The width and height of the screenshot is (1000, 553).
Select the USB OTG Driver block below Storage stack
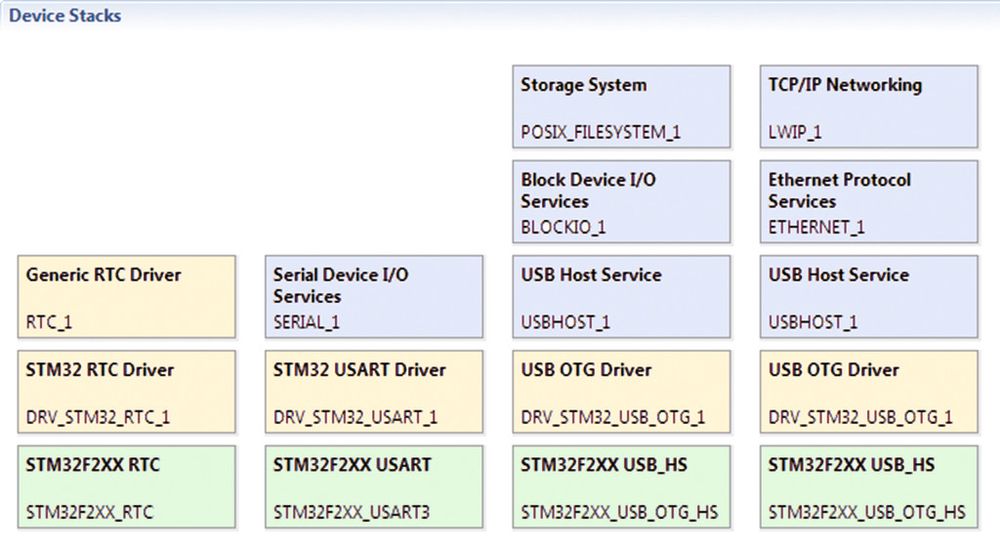click(621, 392)
